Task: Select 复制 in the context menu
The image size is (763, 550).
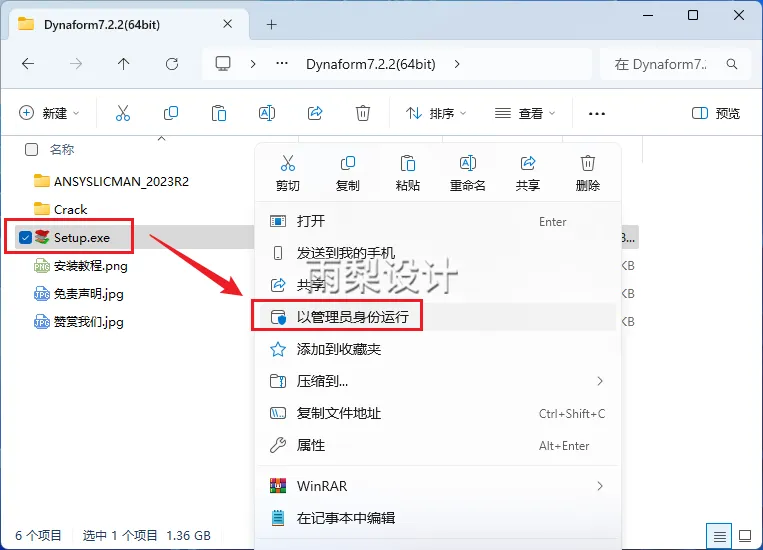Action: (347, 173)
